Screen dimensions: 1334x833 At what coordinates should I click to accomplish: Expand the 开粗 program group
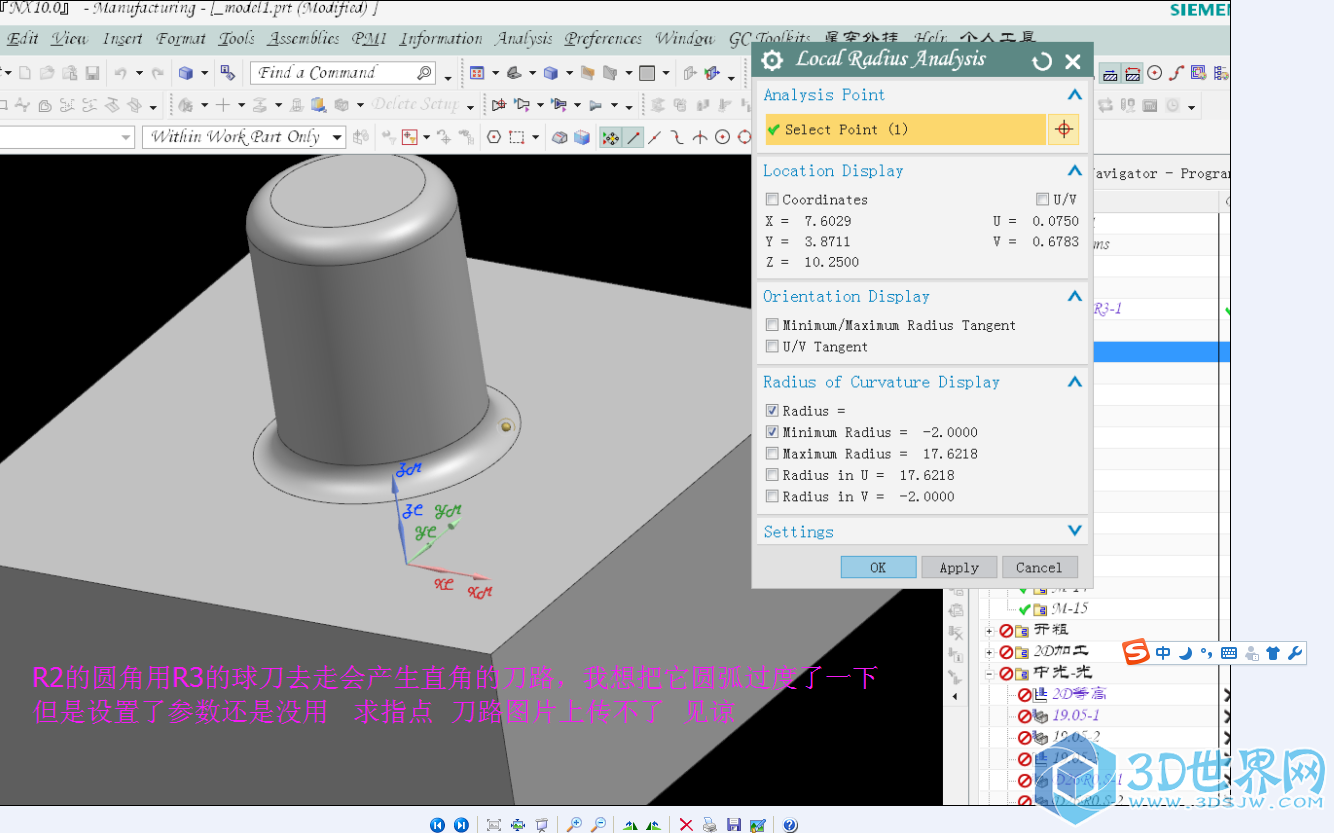coord(990,630)
